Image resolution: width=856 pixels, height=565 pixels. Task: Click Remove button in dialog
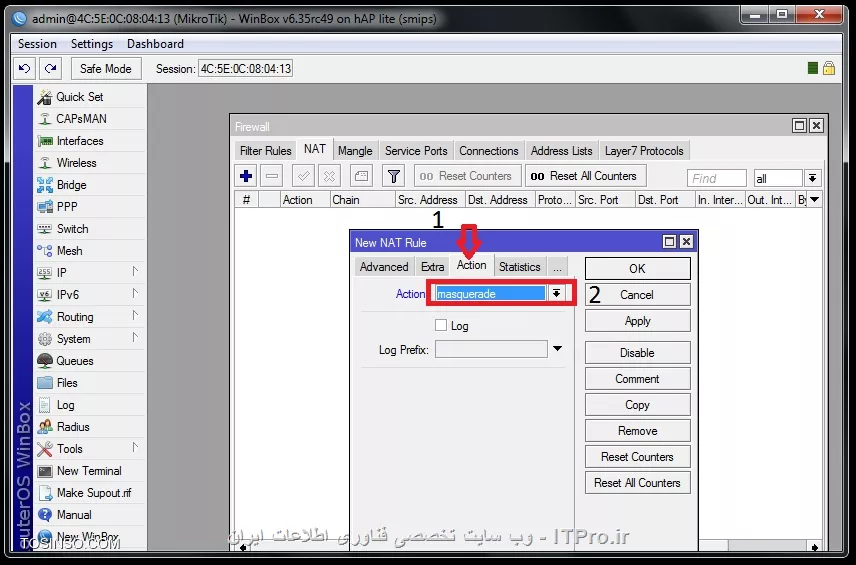coord(638,431)
